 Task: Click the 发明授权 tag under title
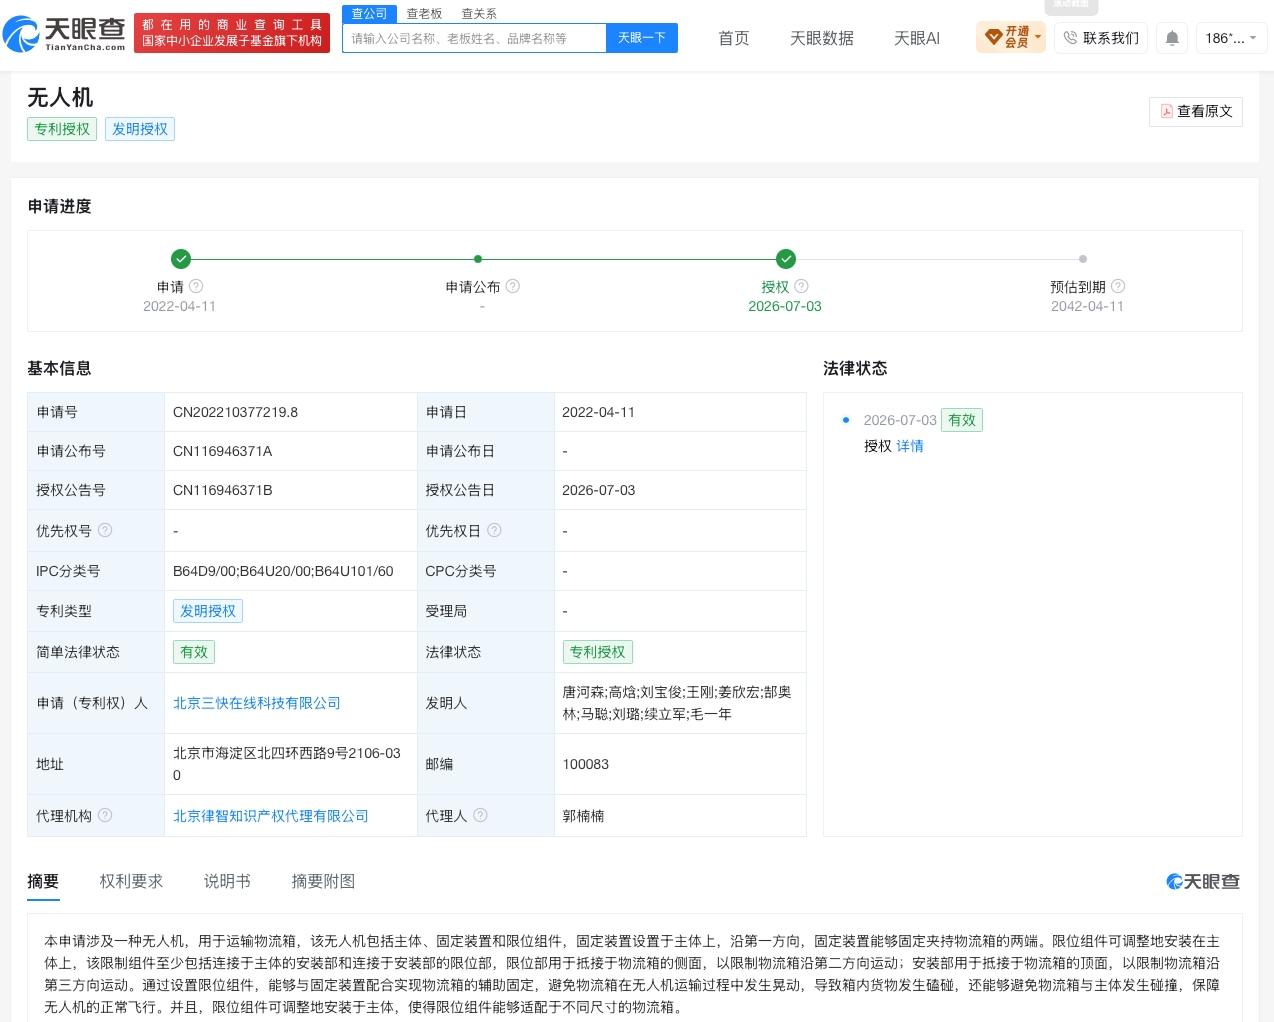pyautogui.click(x=140, y=129)
